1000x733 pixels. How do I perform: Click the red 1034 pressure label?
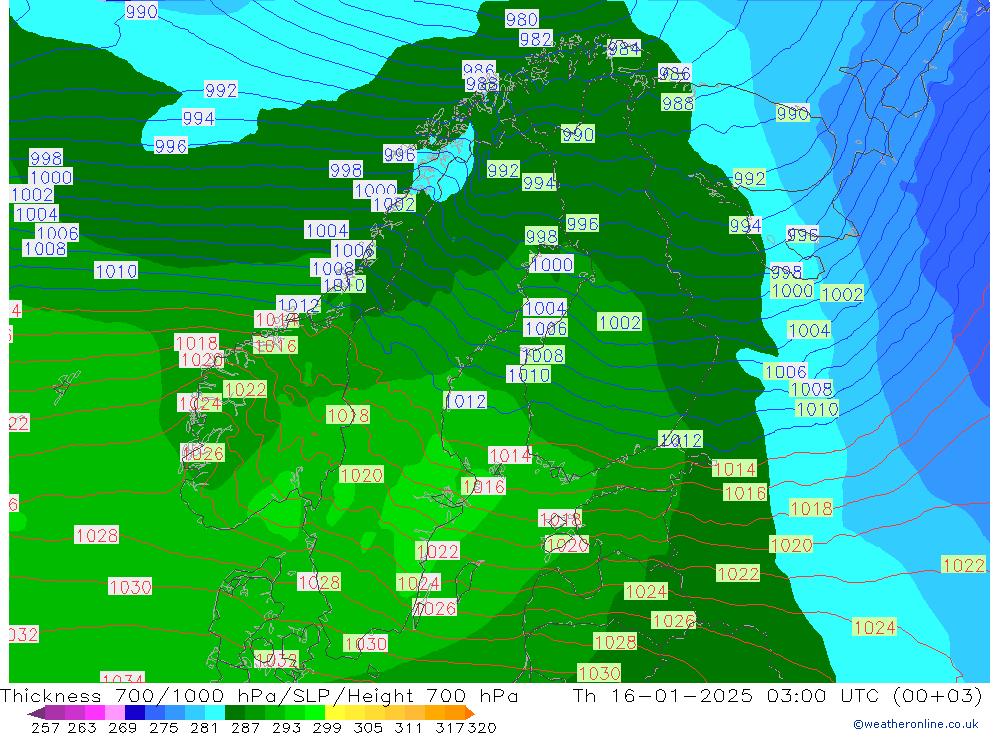[123, 679]
